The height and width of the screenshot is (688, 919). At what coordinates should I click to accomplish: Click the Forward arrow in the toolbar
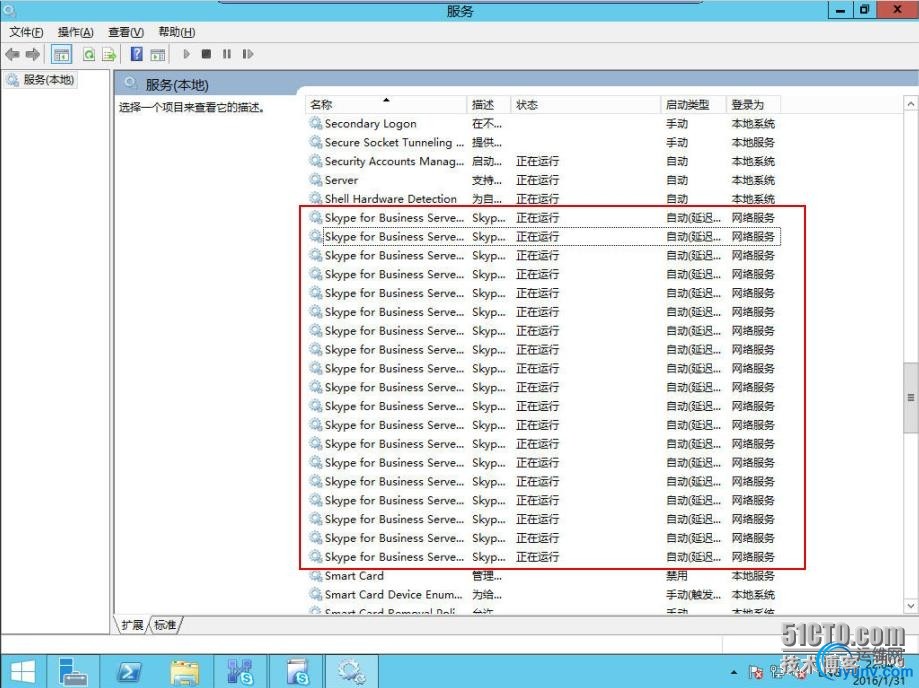pos(33,55)
